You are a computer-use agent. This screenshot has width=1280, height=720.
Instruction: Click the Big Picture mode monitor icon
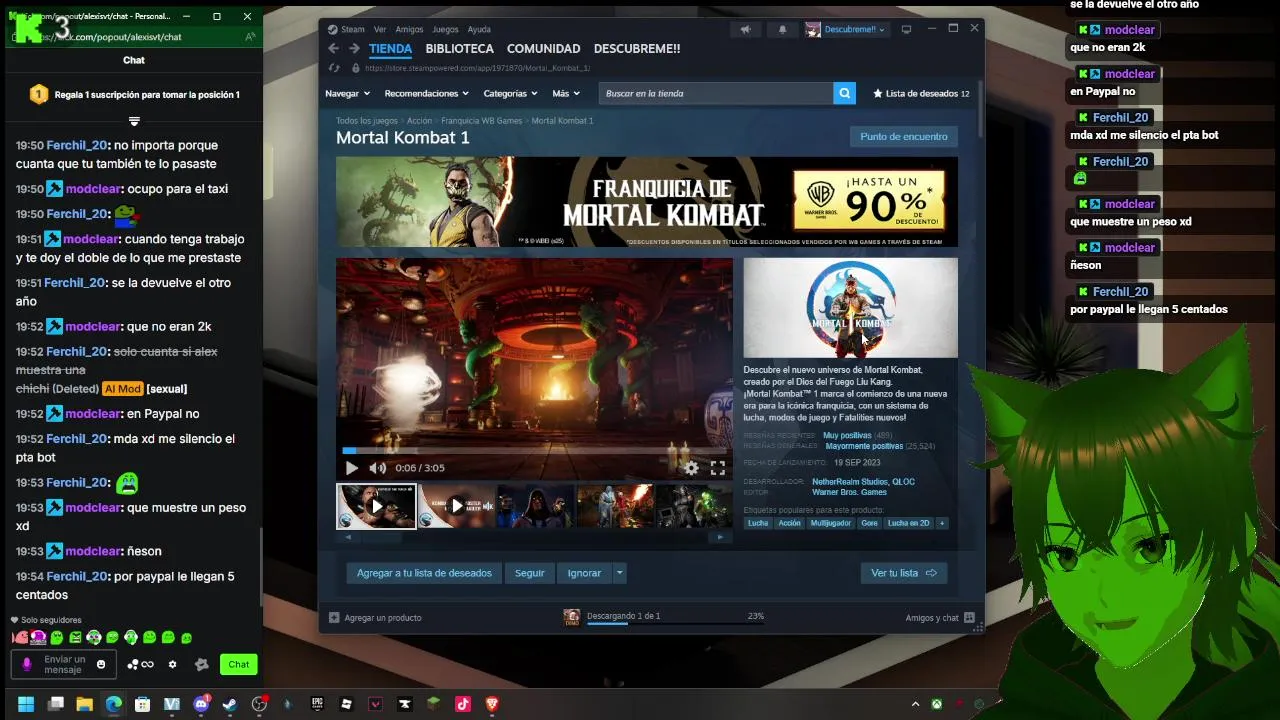point(906,29)
